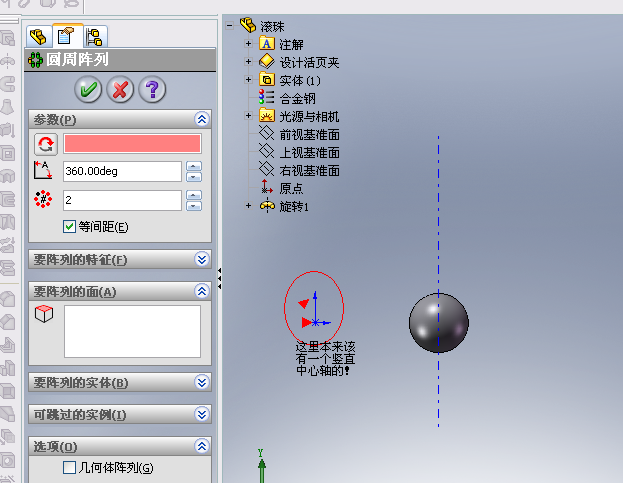
Task: Expand the 要阵列的实体(B) section
Action: coord(202,382)
